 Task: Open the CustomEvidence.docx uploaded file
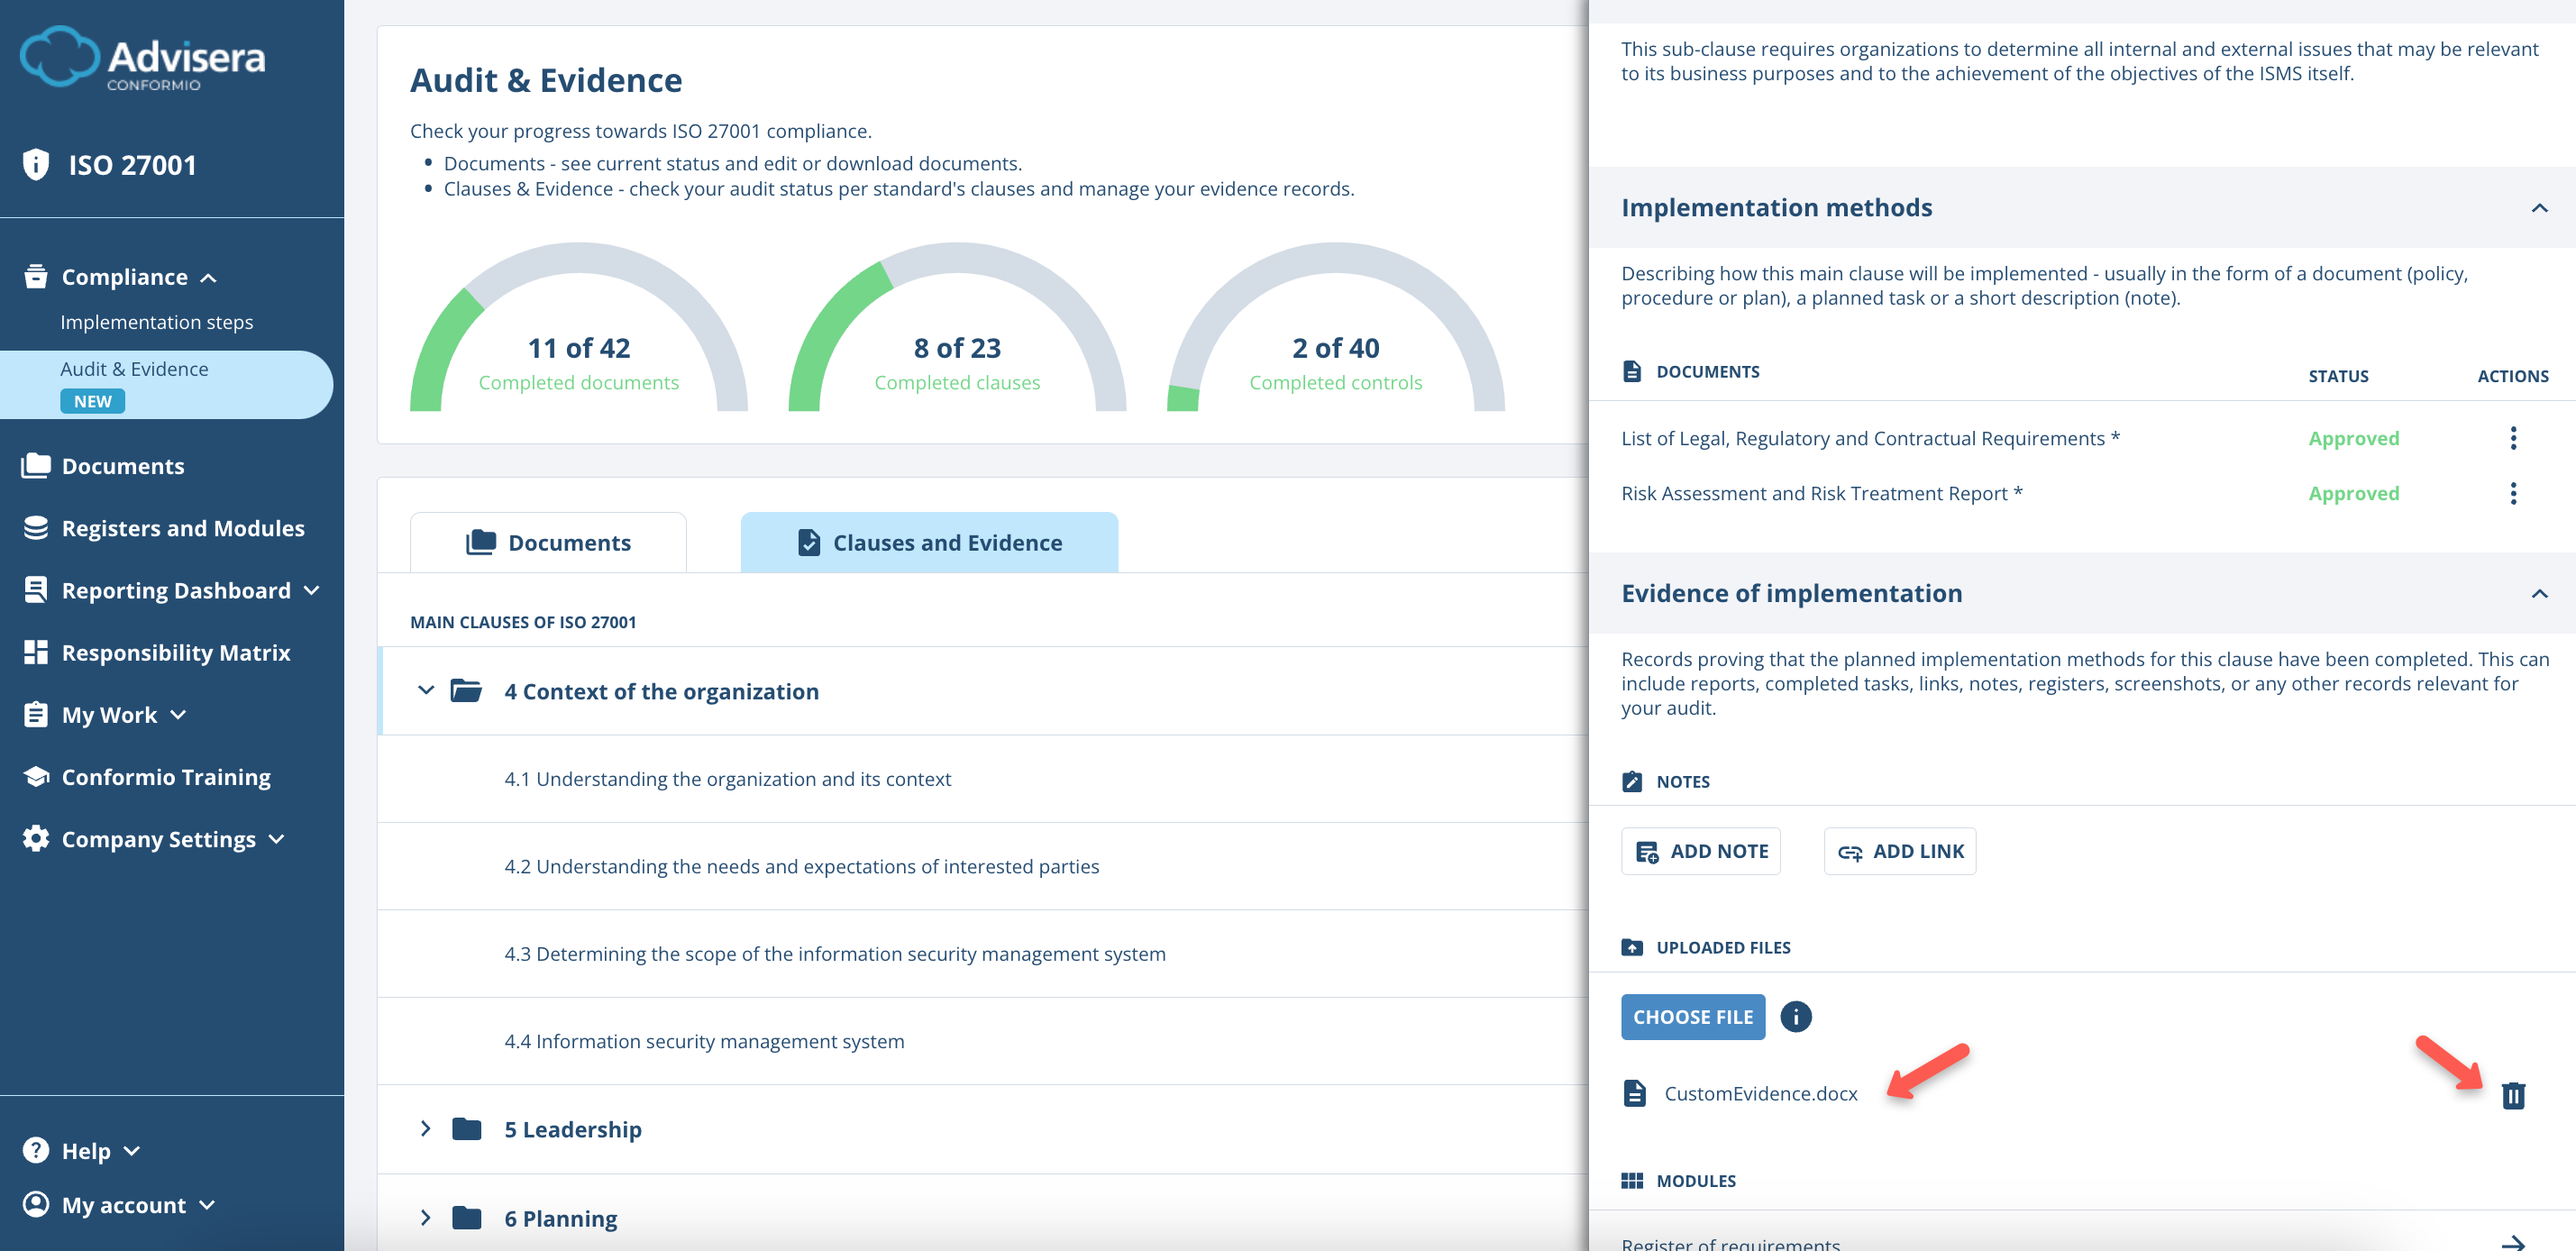(x=1760, y=1093)
